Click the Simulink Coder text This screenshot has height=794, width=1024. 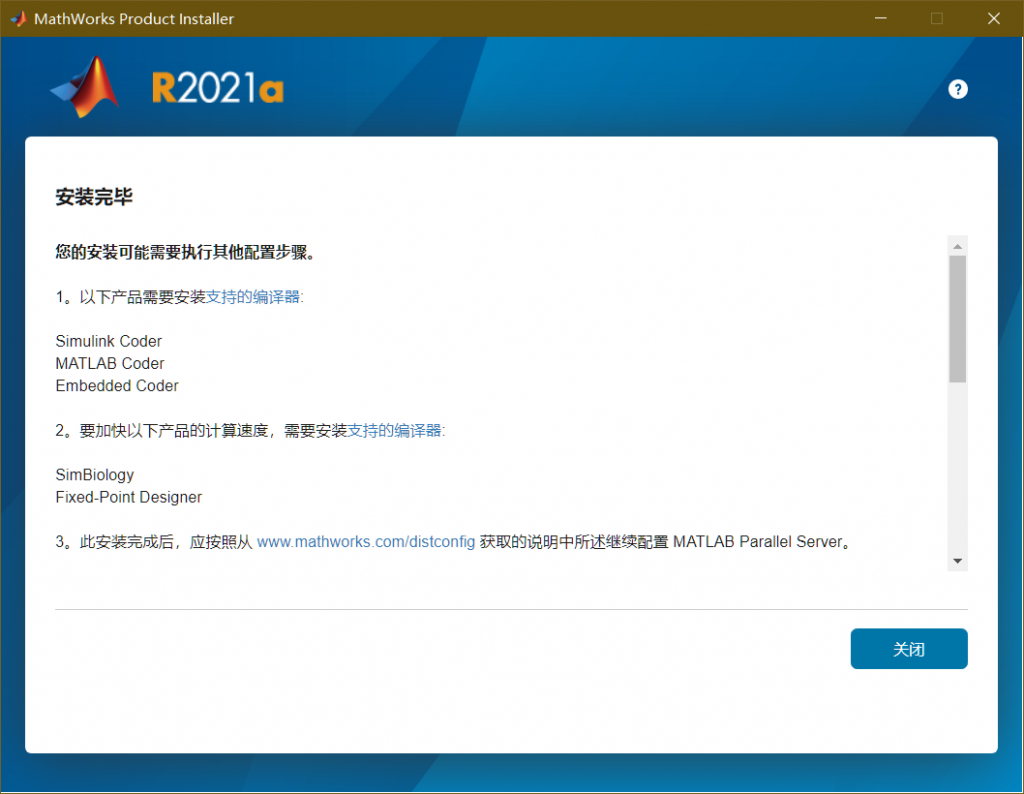(x=108, y=341)
